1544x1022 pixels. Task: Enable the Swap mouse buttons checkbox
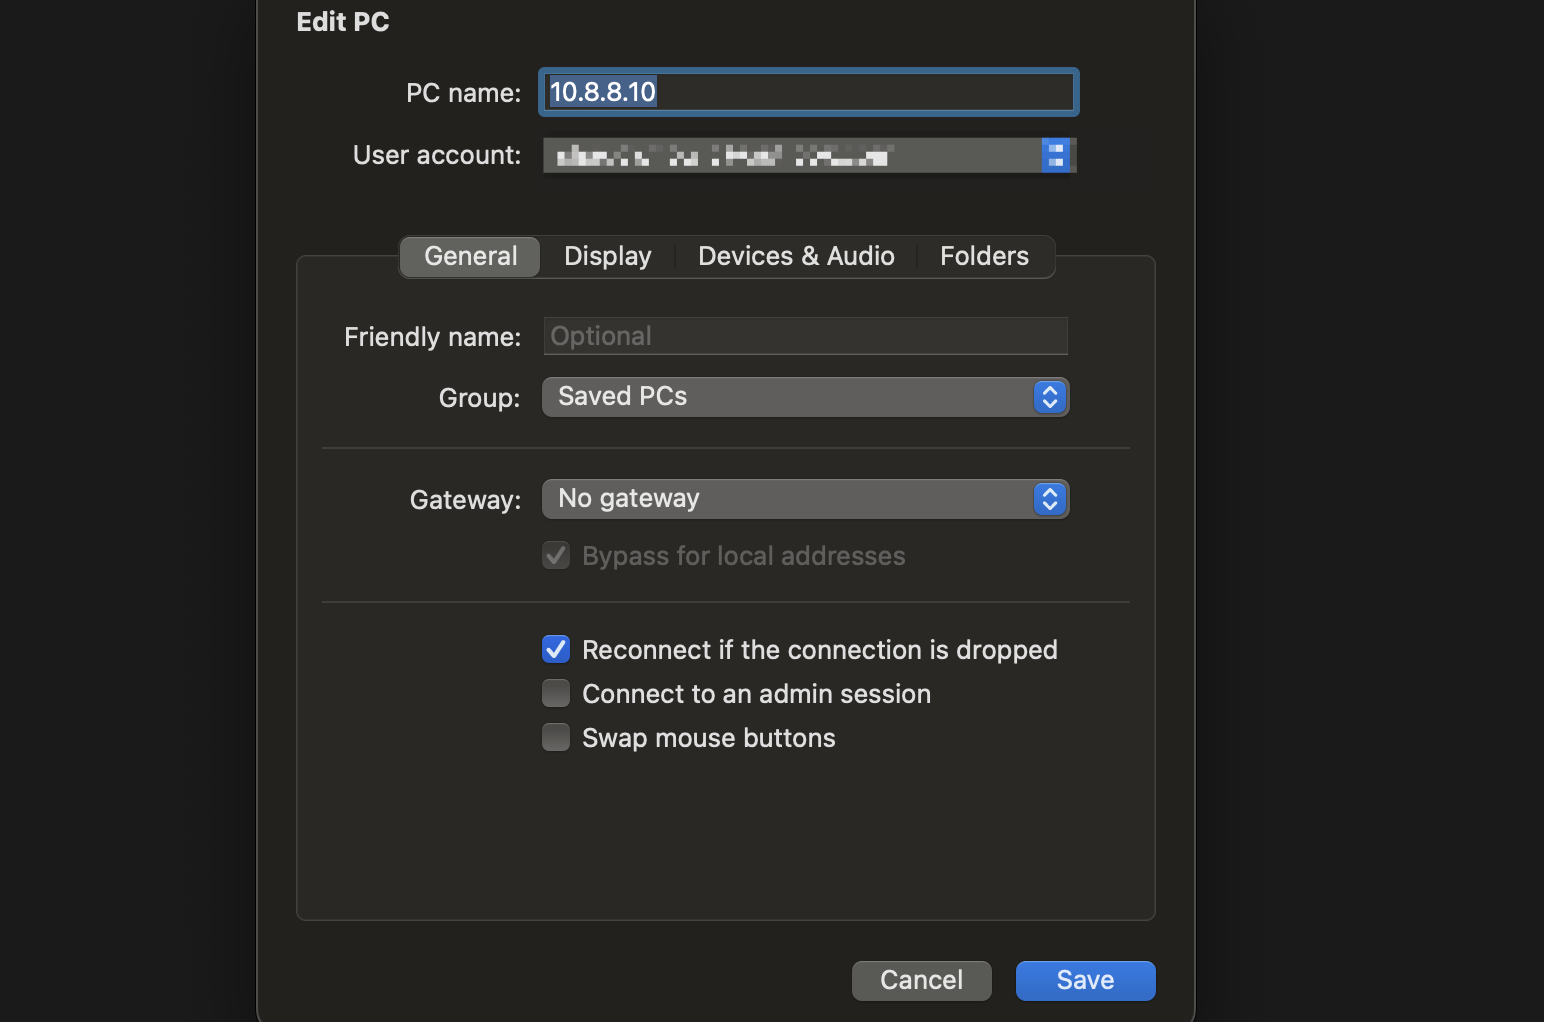(x=556, y=738)
